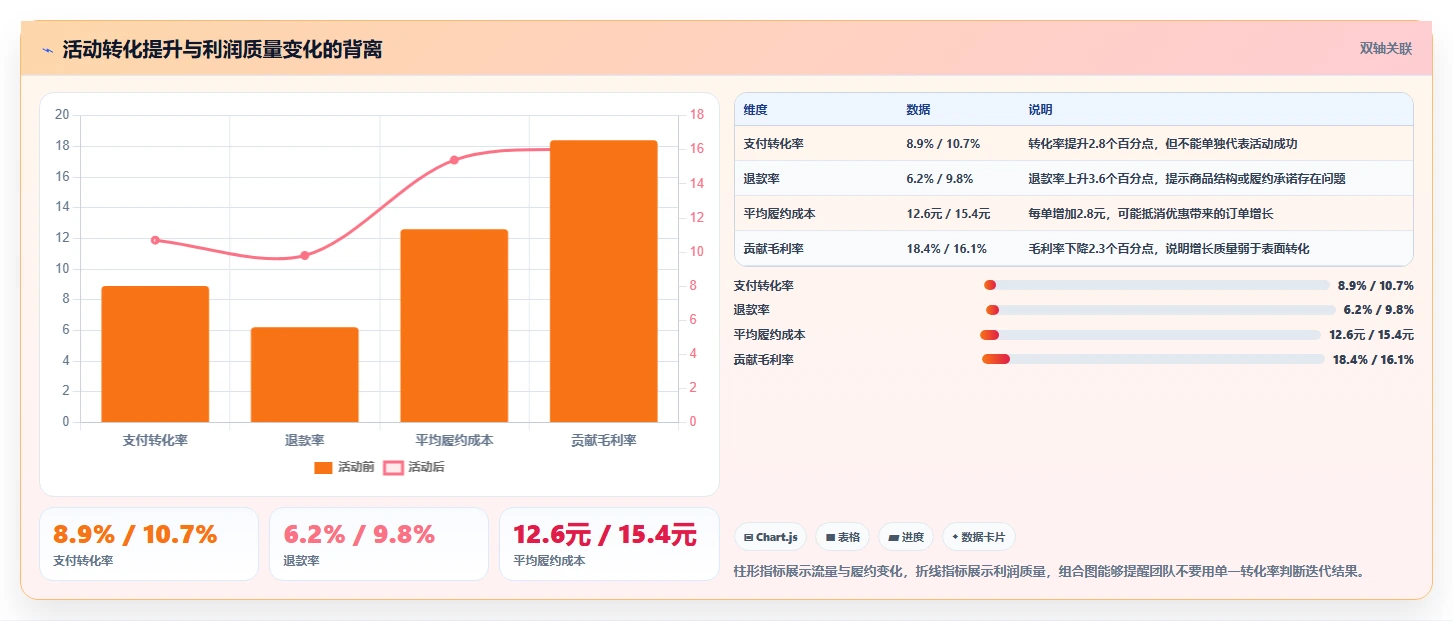Image resolution: width=1453 pixels, height=621 pixels.
Task: Click progress value 12.6元 / 15.4元 at row end
Action: [x=1371, y=335]
